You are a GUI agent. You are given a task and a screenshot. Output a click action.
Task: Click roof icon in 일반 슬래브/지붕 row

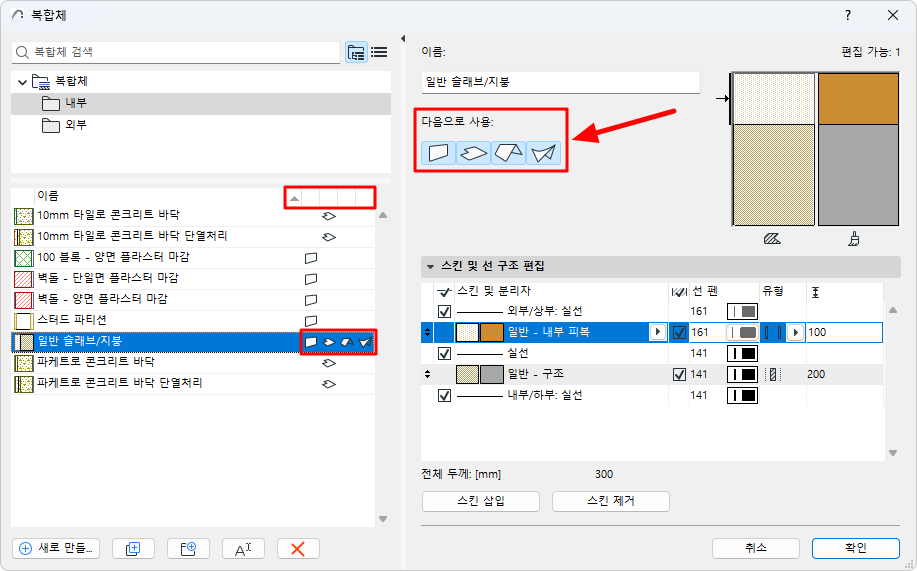[x=347, y=342]
